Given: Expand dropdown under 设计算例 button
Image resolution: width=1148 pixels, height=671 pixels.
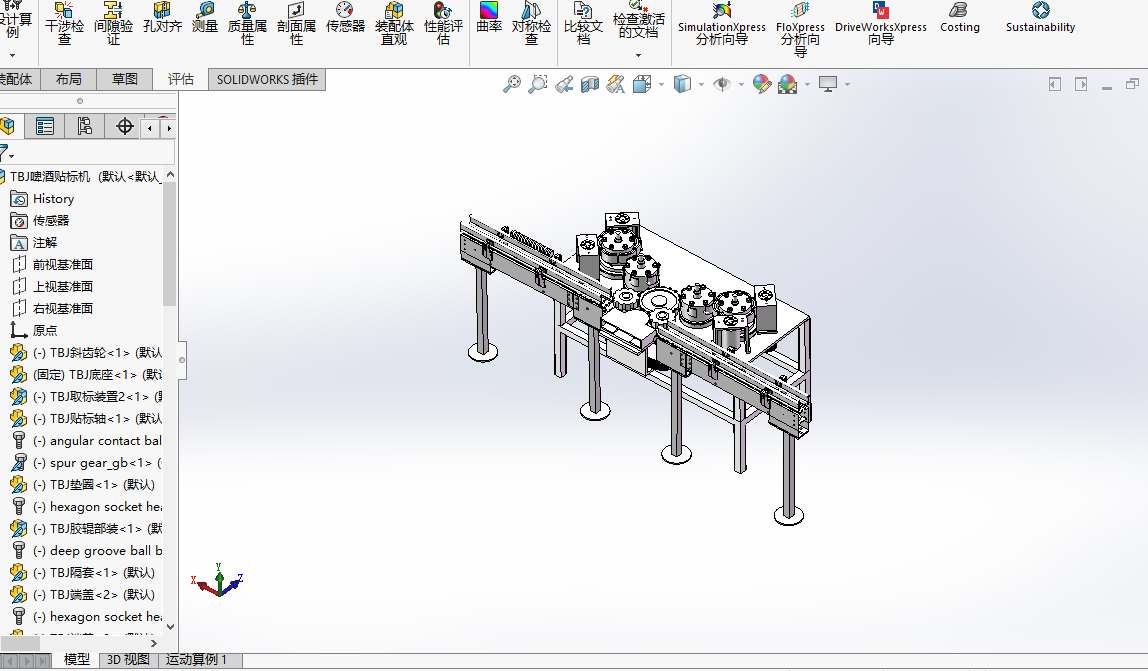Looking at the screenshot, I should point(12,55).
